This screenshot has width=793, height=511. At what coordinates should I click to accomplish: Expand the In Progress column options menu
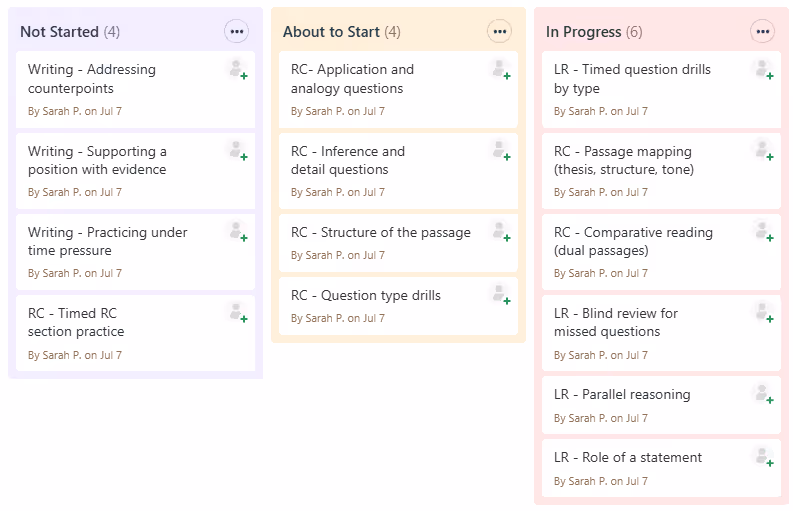[x=763, y=32]
